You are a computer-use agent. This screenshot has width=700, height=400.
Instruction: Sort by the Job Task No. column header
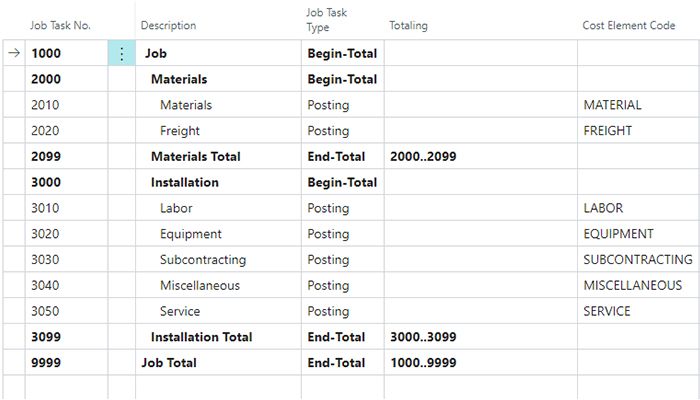(x=61, y=25)
